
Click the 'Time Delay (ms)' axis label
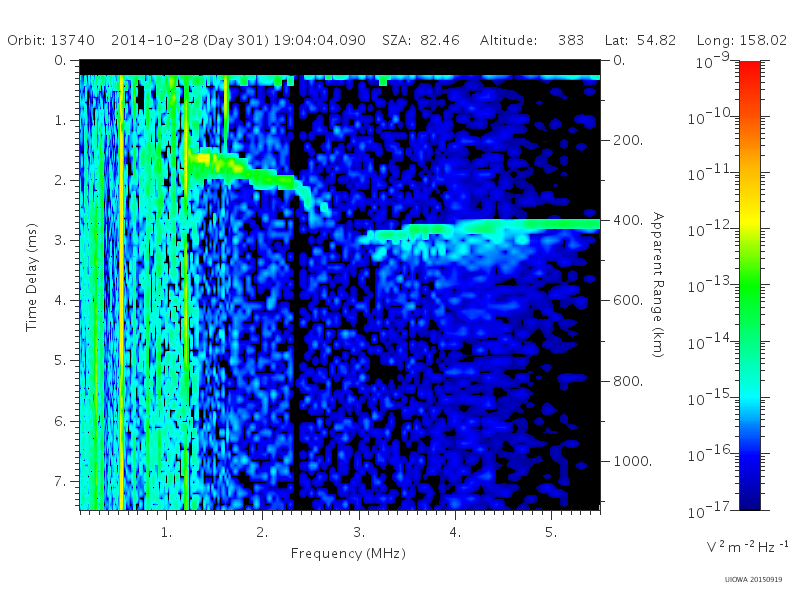point(32,278)
